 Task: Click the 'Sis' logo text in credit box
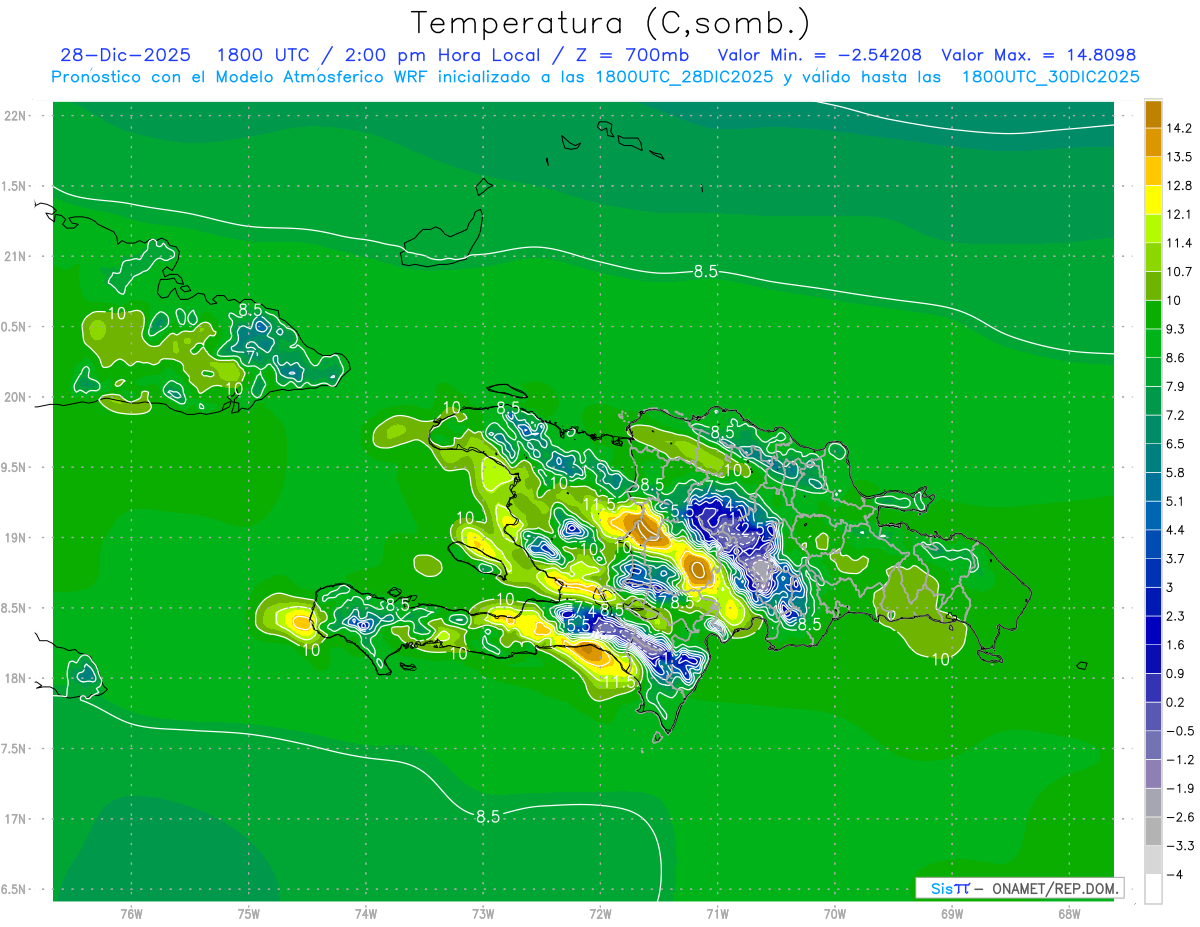tap(940, 888)
